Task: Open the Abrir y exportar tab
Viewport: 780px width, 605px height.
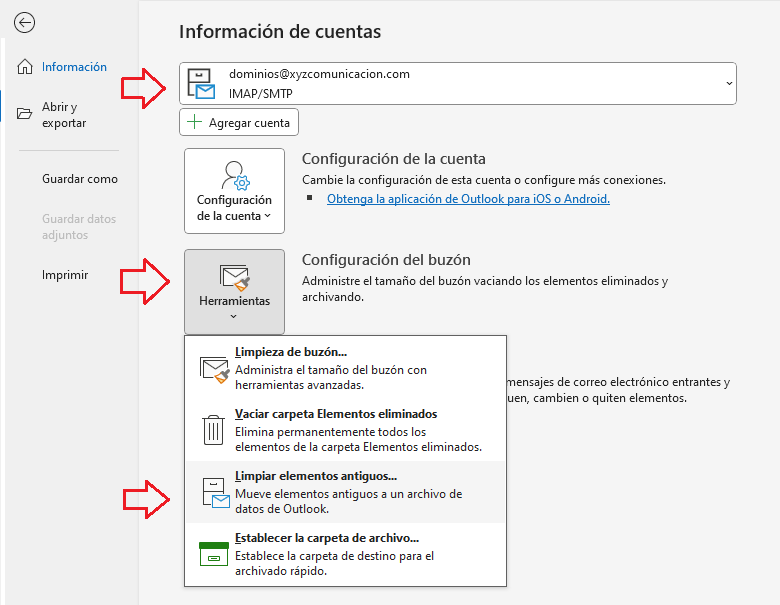Action: click(64, 115)
